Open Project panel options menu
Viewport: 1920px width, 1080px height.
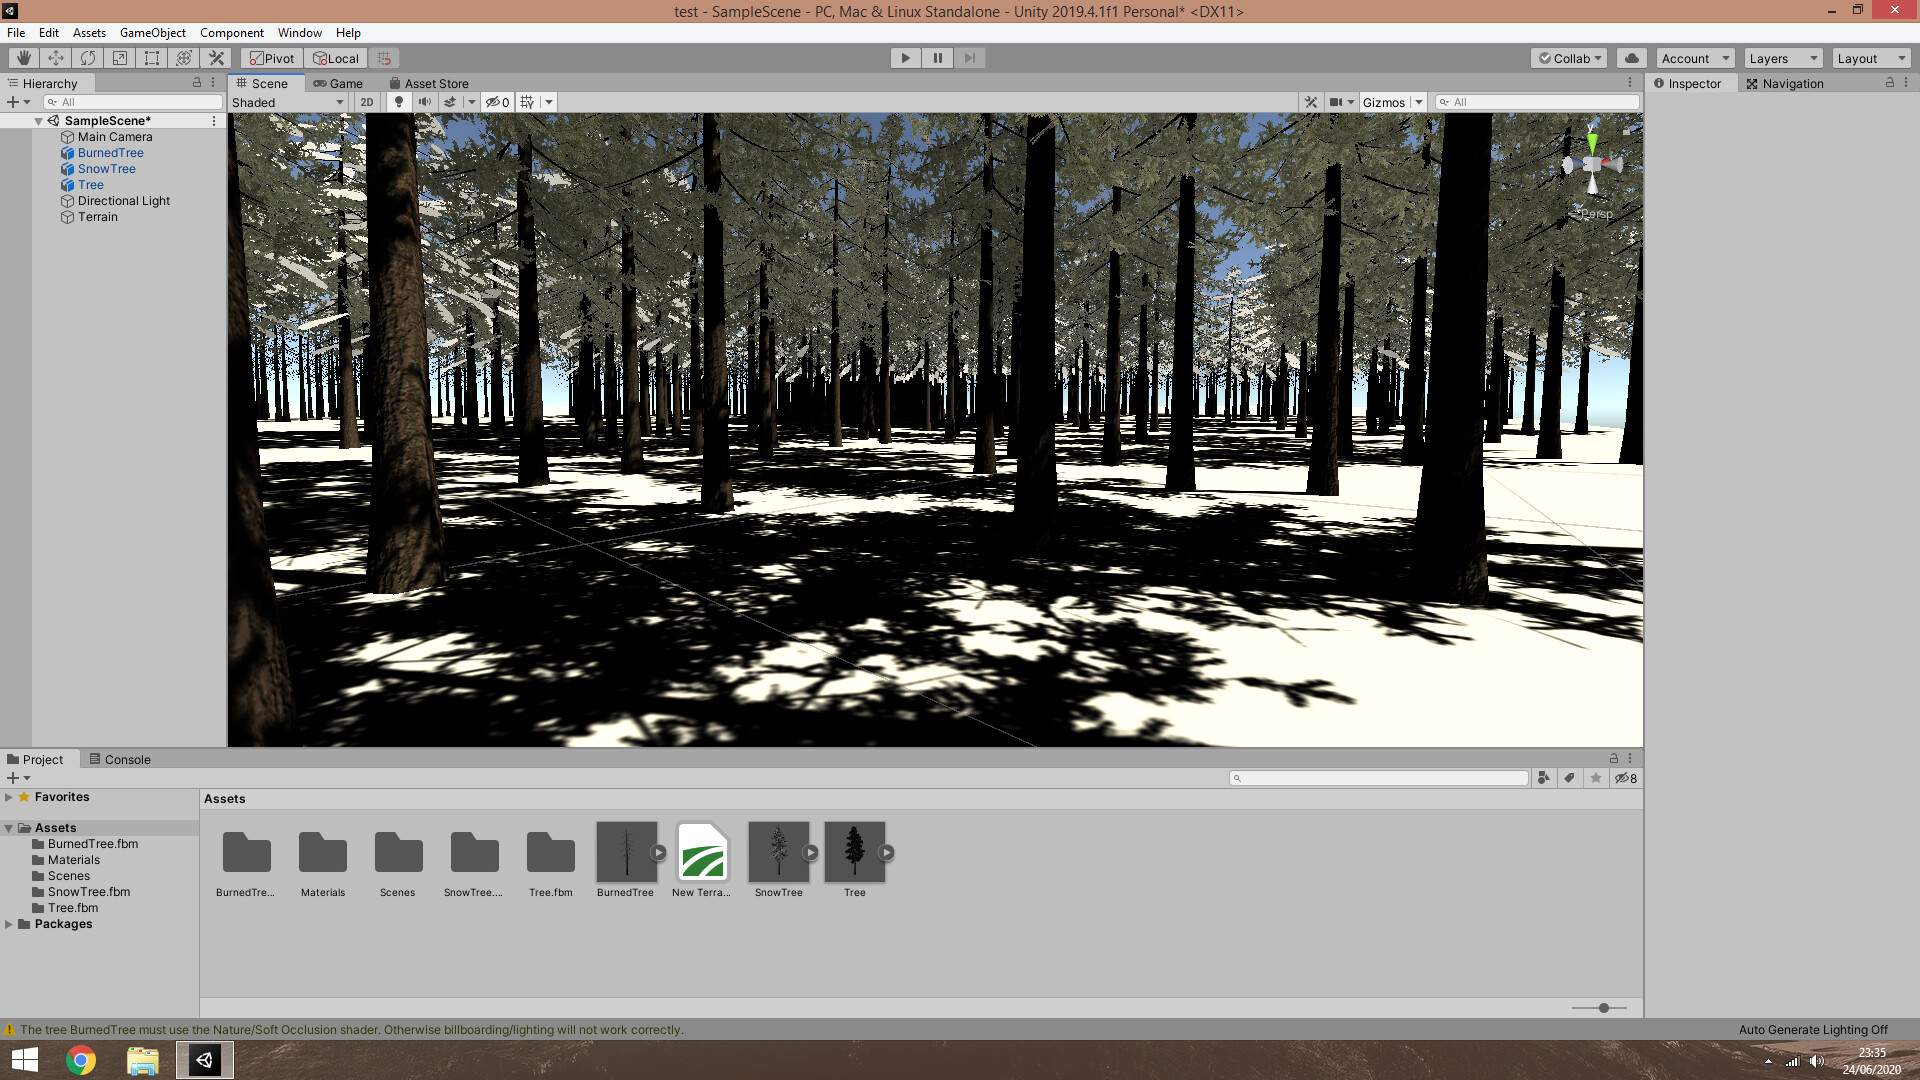coord(1630,759)
